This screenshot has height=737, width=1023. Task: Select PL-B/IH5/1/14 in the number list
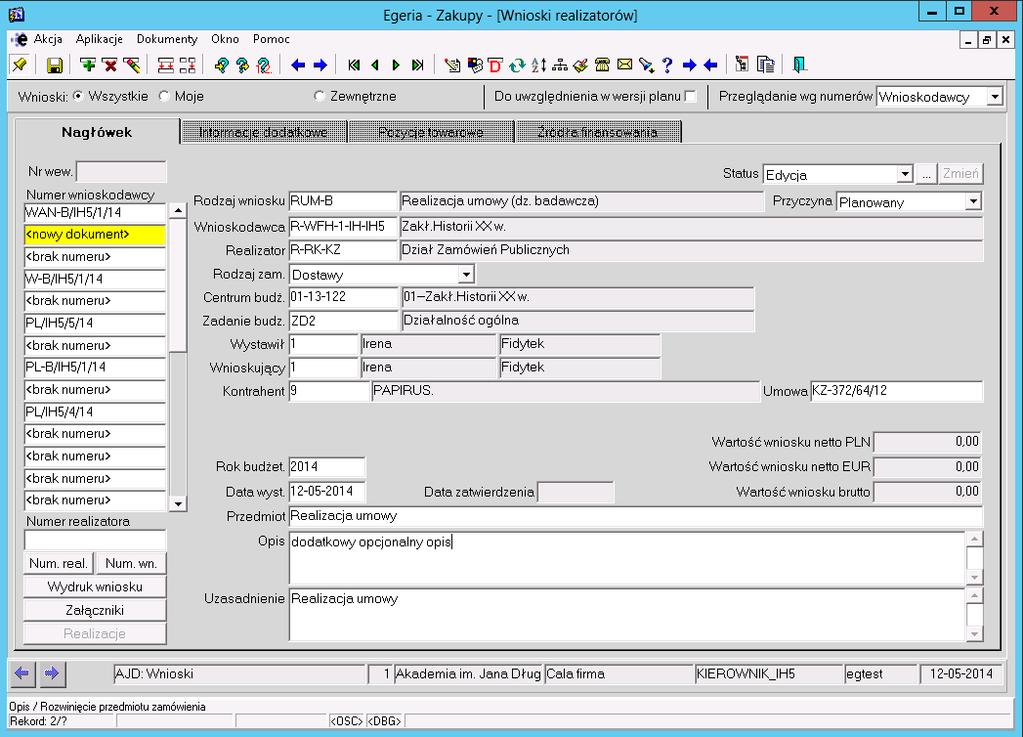(95, 367)
